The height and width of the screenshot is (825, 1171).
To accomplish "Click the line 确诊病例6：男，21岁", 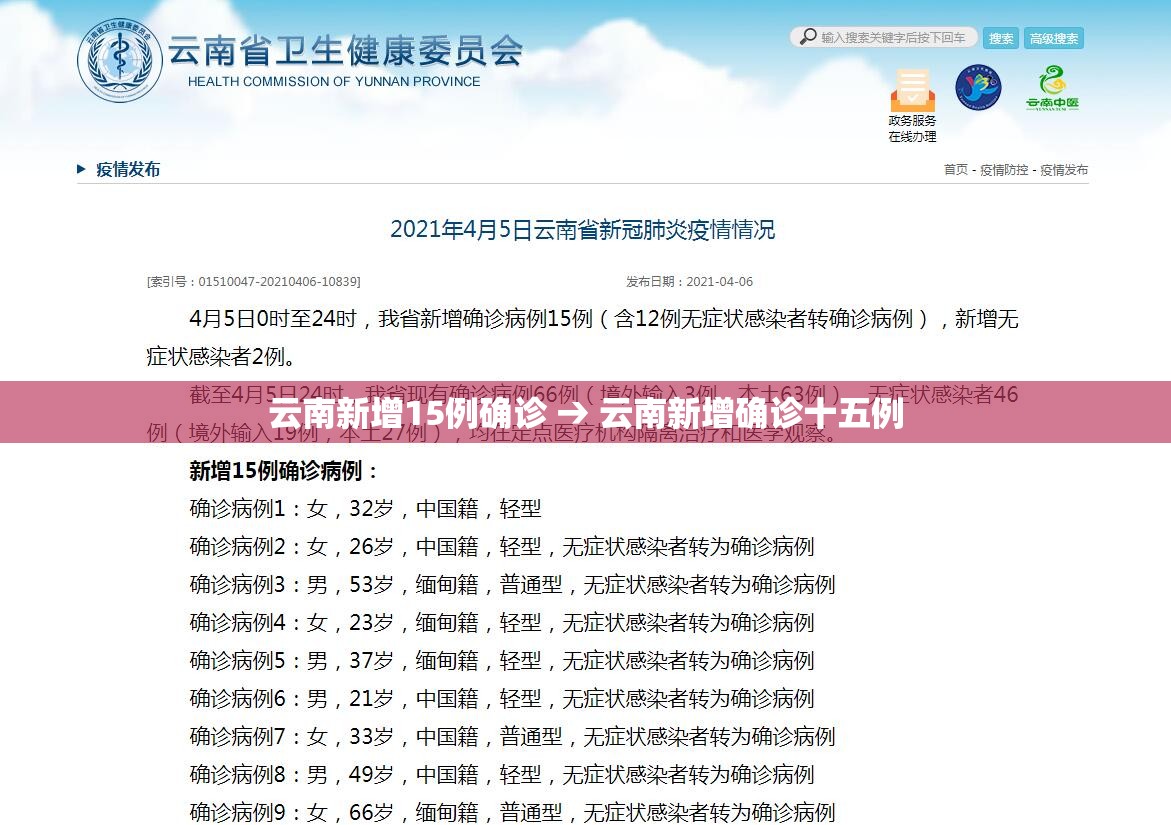I will (x=502, y=699).
